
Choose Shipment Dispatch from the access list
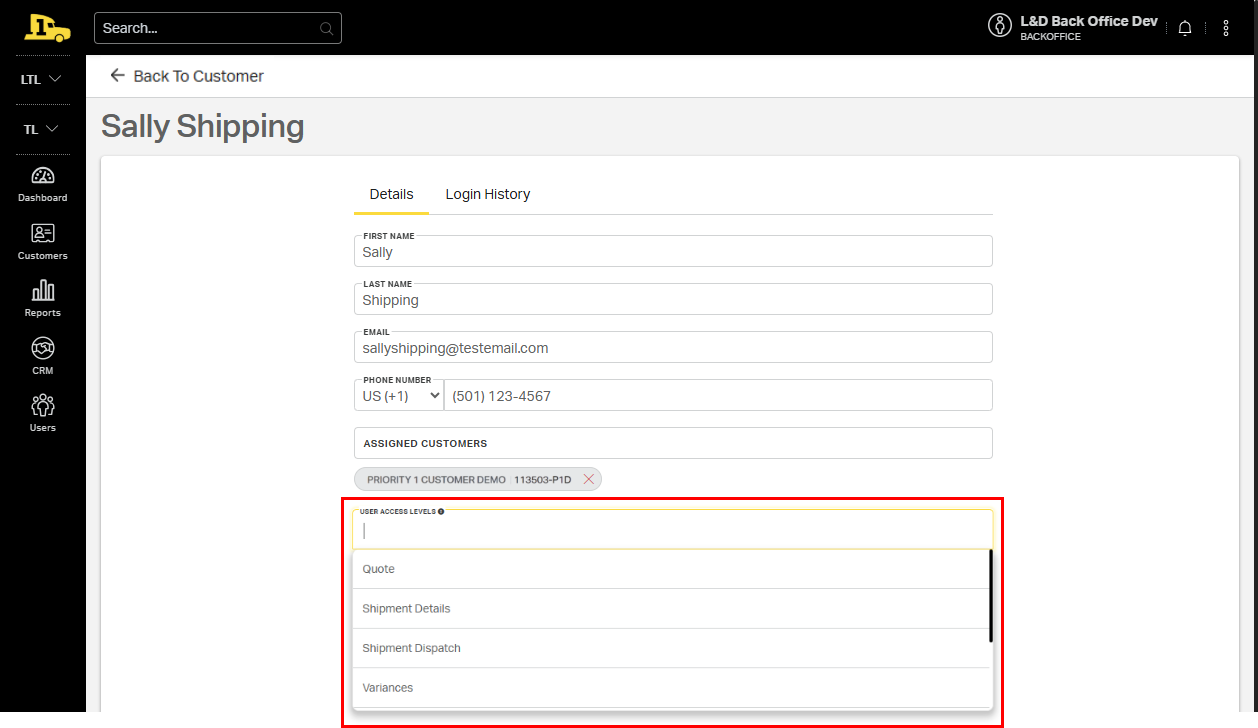411,648
